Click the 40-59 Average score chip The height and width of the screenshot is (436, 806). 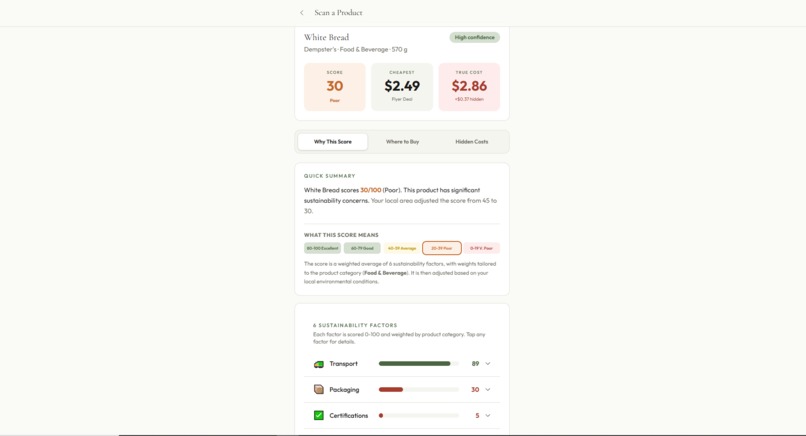pyautogui.click(x=402, y=248)
